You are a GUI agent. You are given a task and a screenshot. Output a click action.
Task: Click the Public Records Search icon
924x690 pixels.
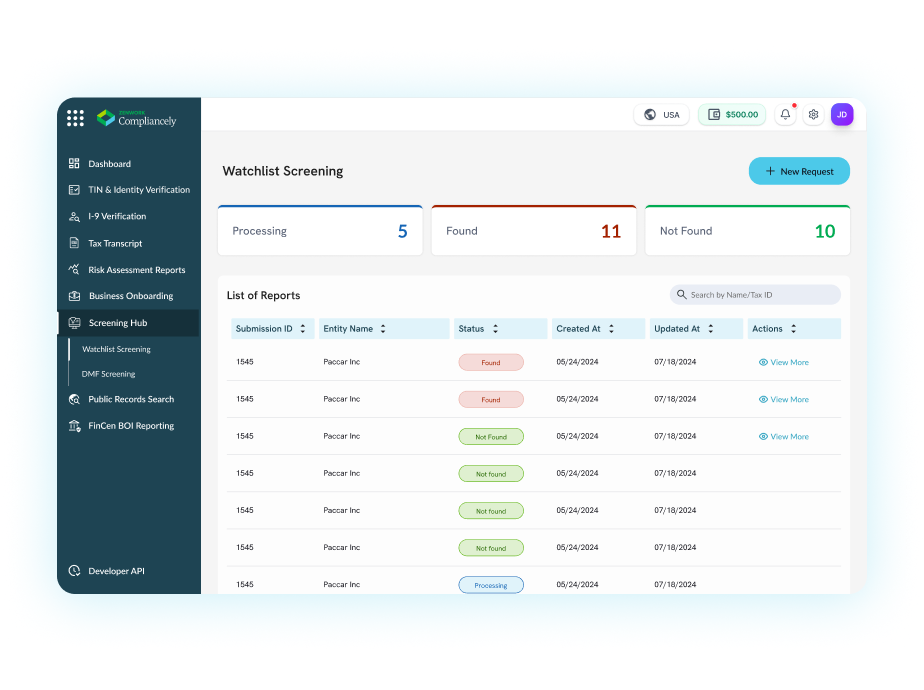coord(74,399)
